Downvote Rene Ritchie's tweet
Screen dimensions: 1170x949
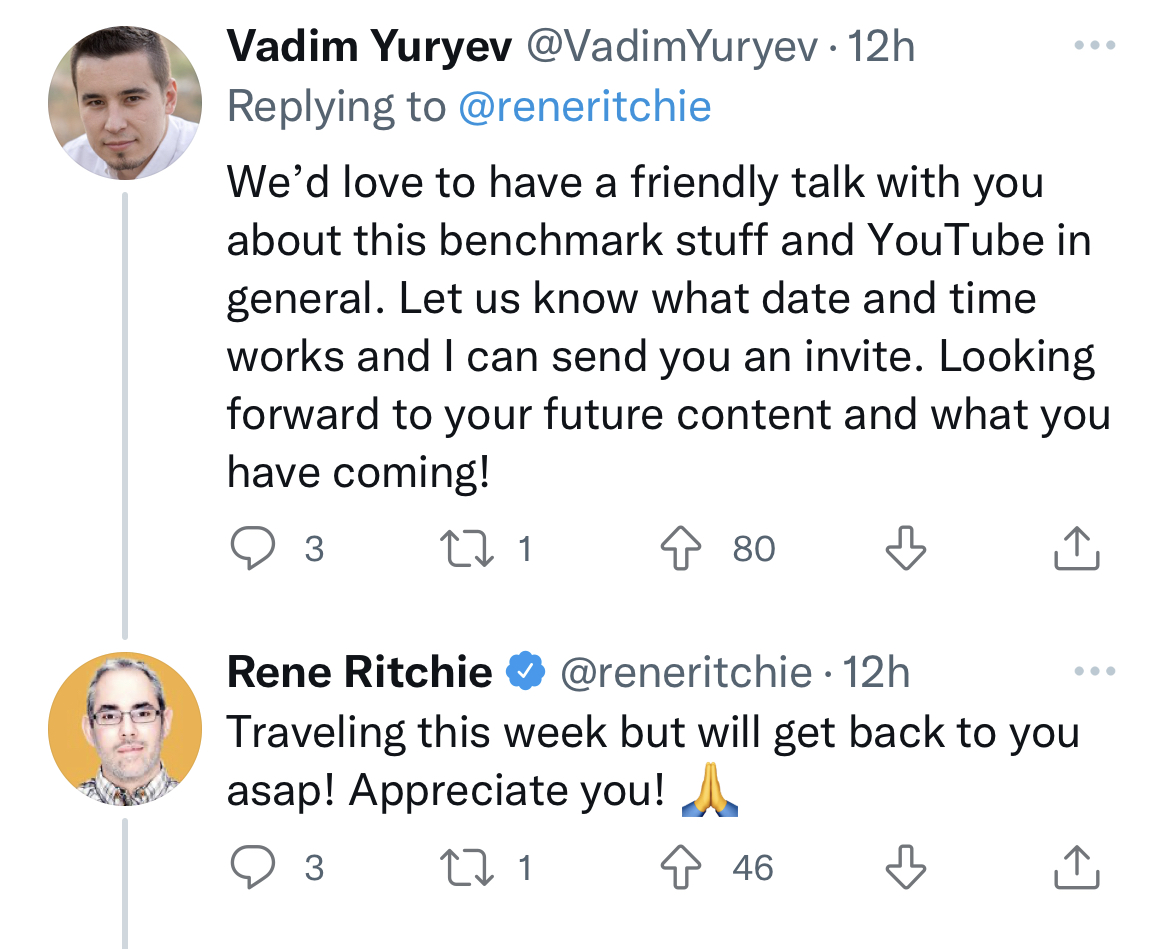(906, 866)
